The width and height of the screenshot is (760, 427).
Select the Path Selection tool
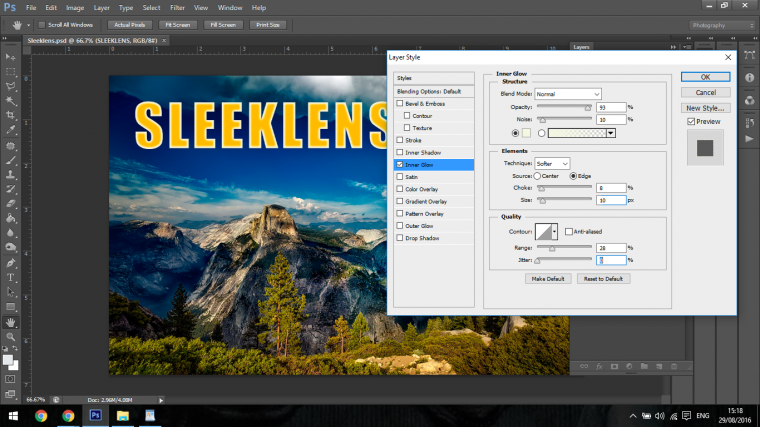coord(10,292)
